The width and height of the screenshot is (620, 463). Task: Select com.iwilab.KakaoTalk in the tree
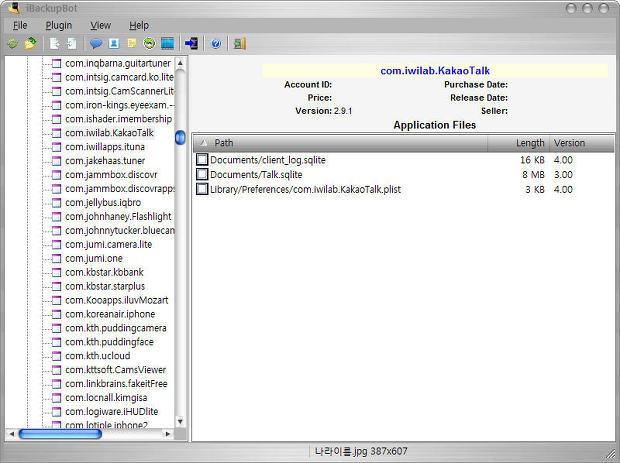click(x=109, y=133)
